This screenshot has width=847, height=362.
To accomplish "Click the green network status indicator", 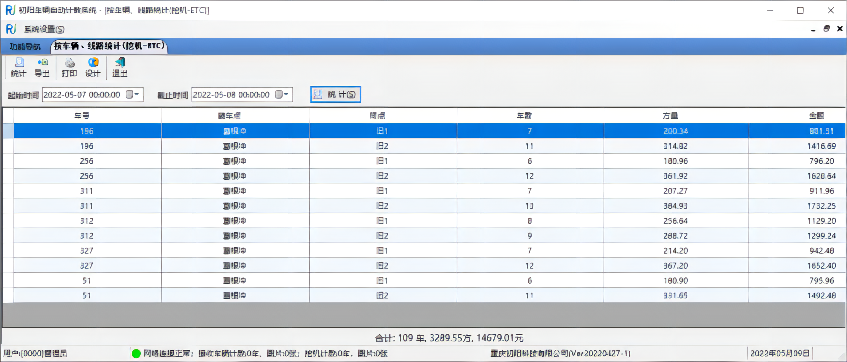I will click(136, 353).
